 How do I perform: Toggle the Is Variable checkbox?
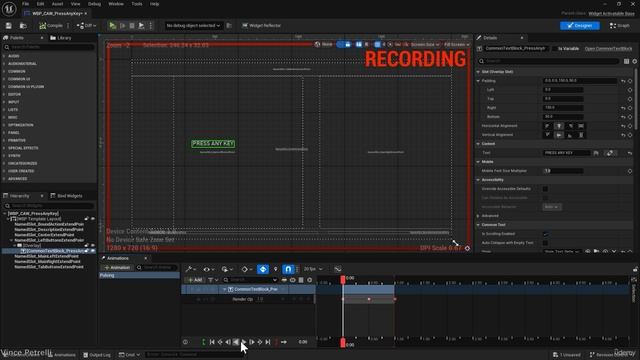(555, 49)
